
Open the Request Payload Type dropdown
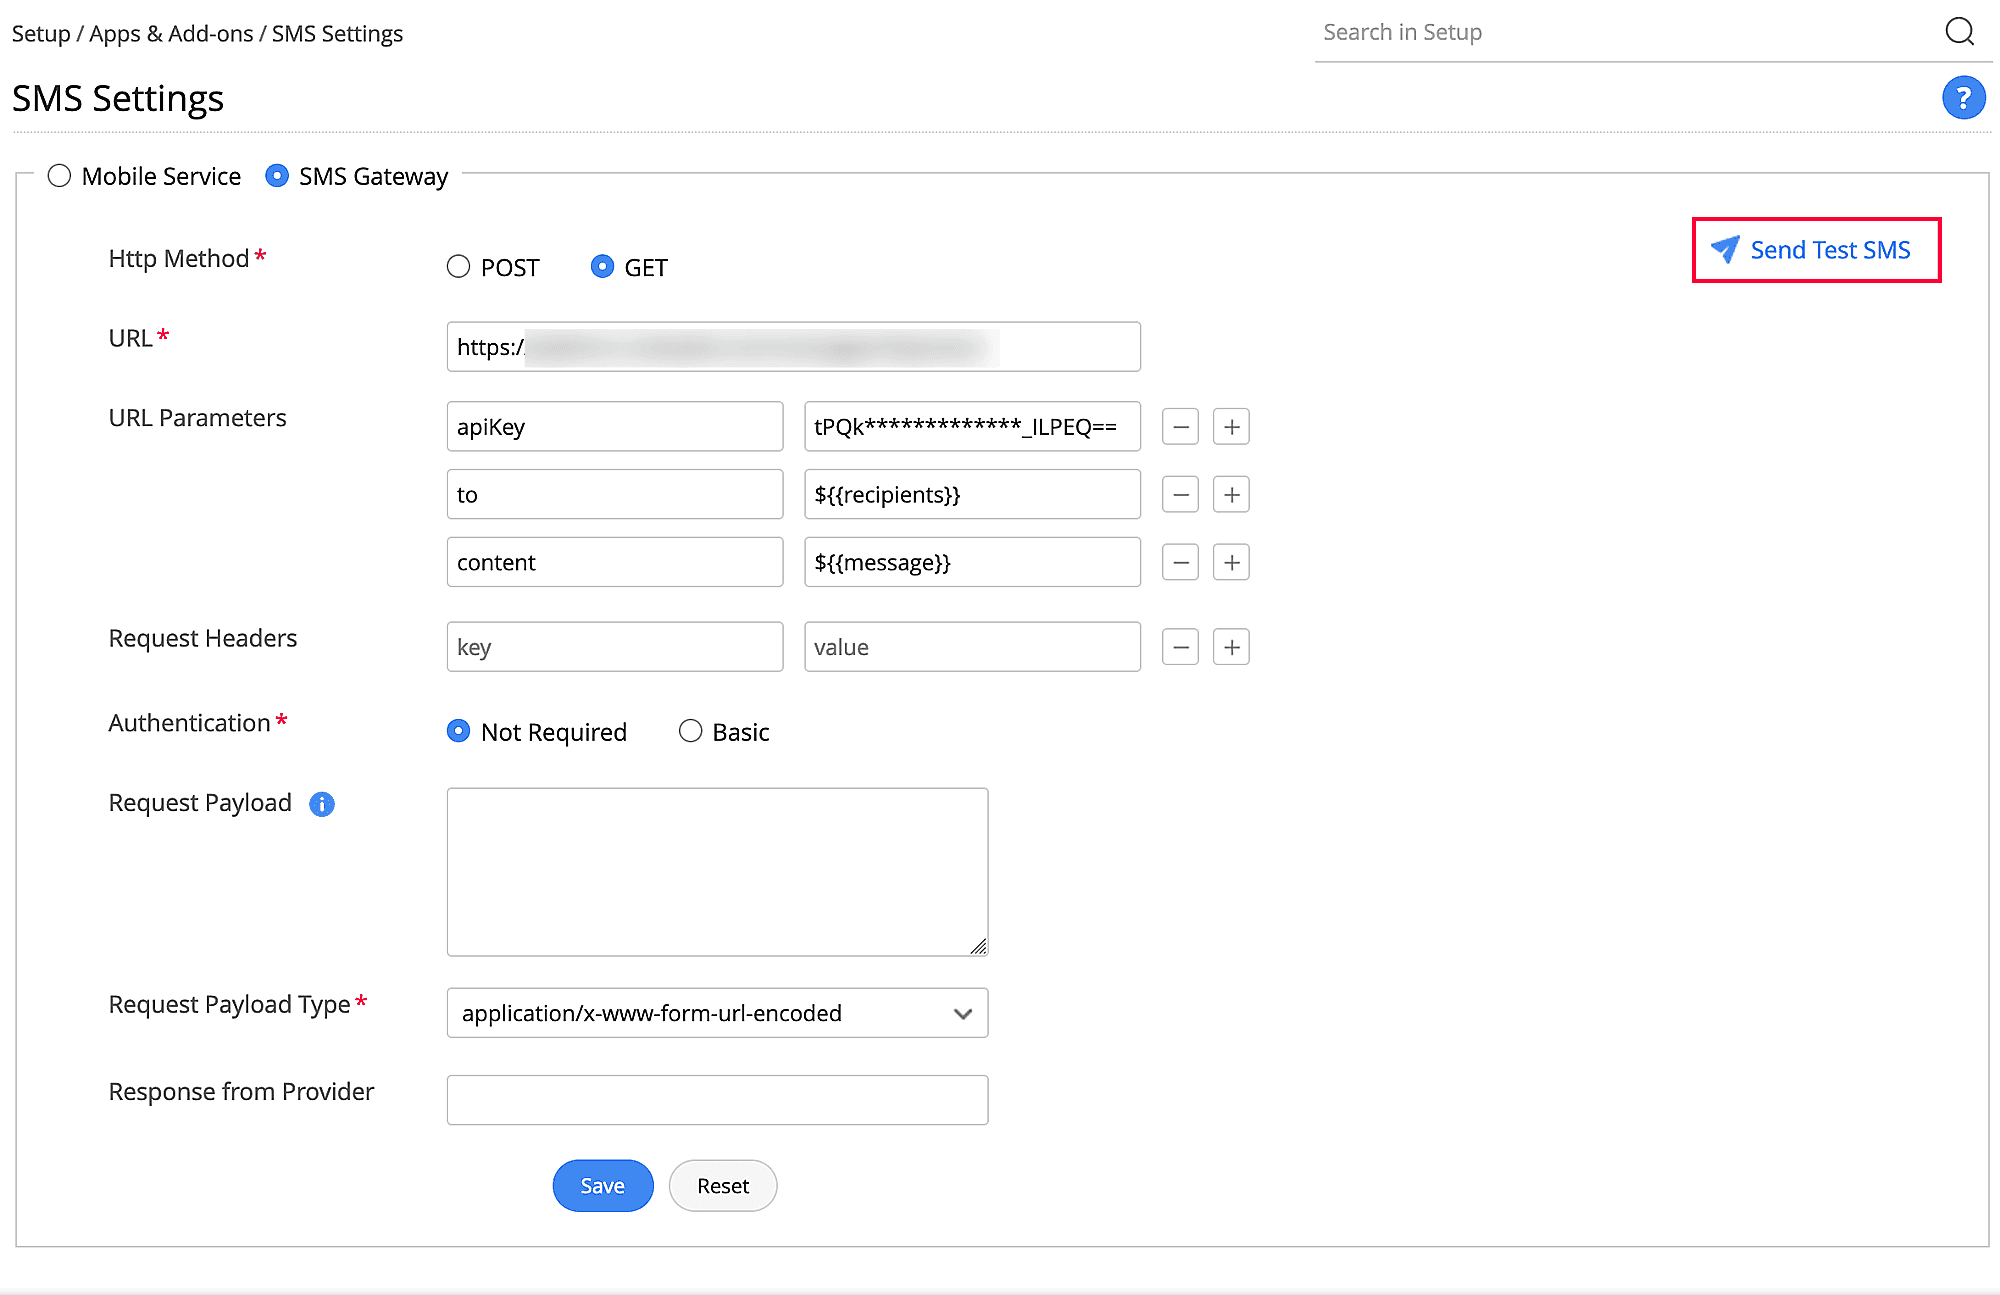point(717,1013)
